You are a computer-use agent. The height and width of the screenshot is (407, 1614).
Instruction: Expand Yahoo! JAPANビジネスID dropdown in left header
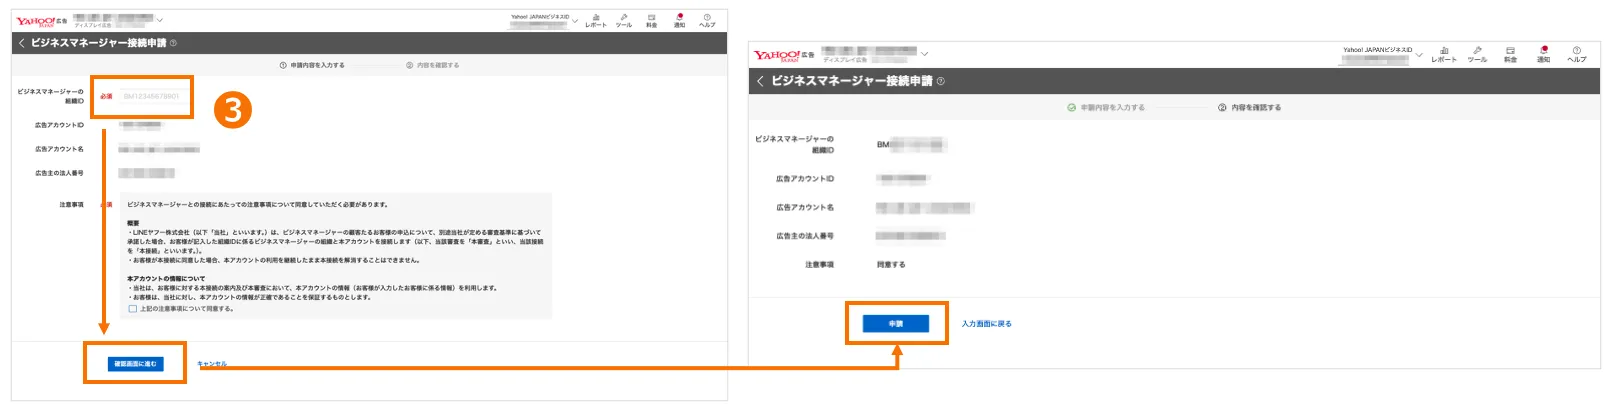click(x=575, y=21)
